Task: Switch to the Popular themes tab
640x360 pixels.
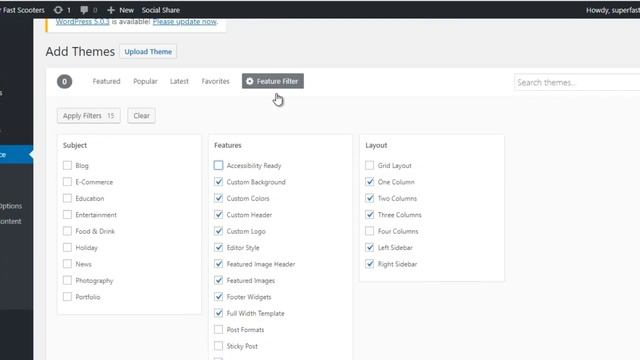Action: 145,81
